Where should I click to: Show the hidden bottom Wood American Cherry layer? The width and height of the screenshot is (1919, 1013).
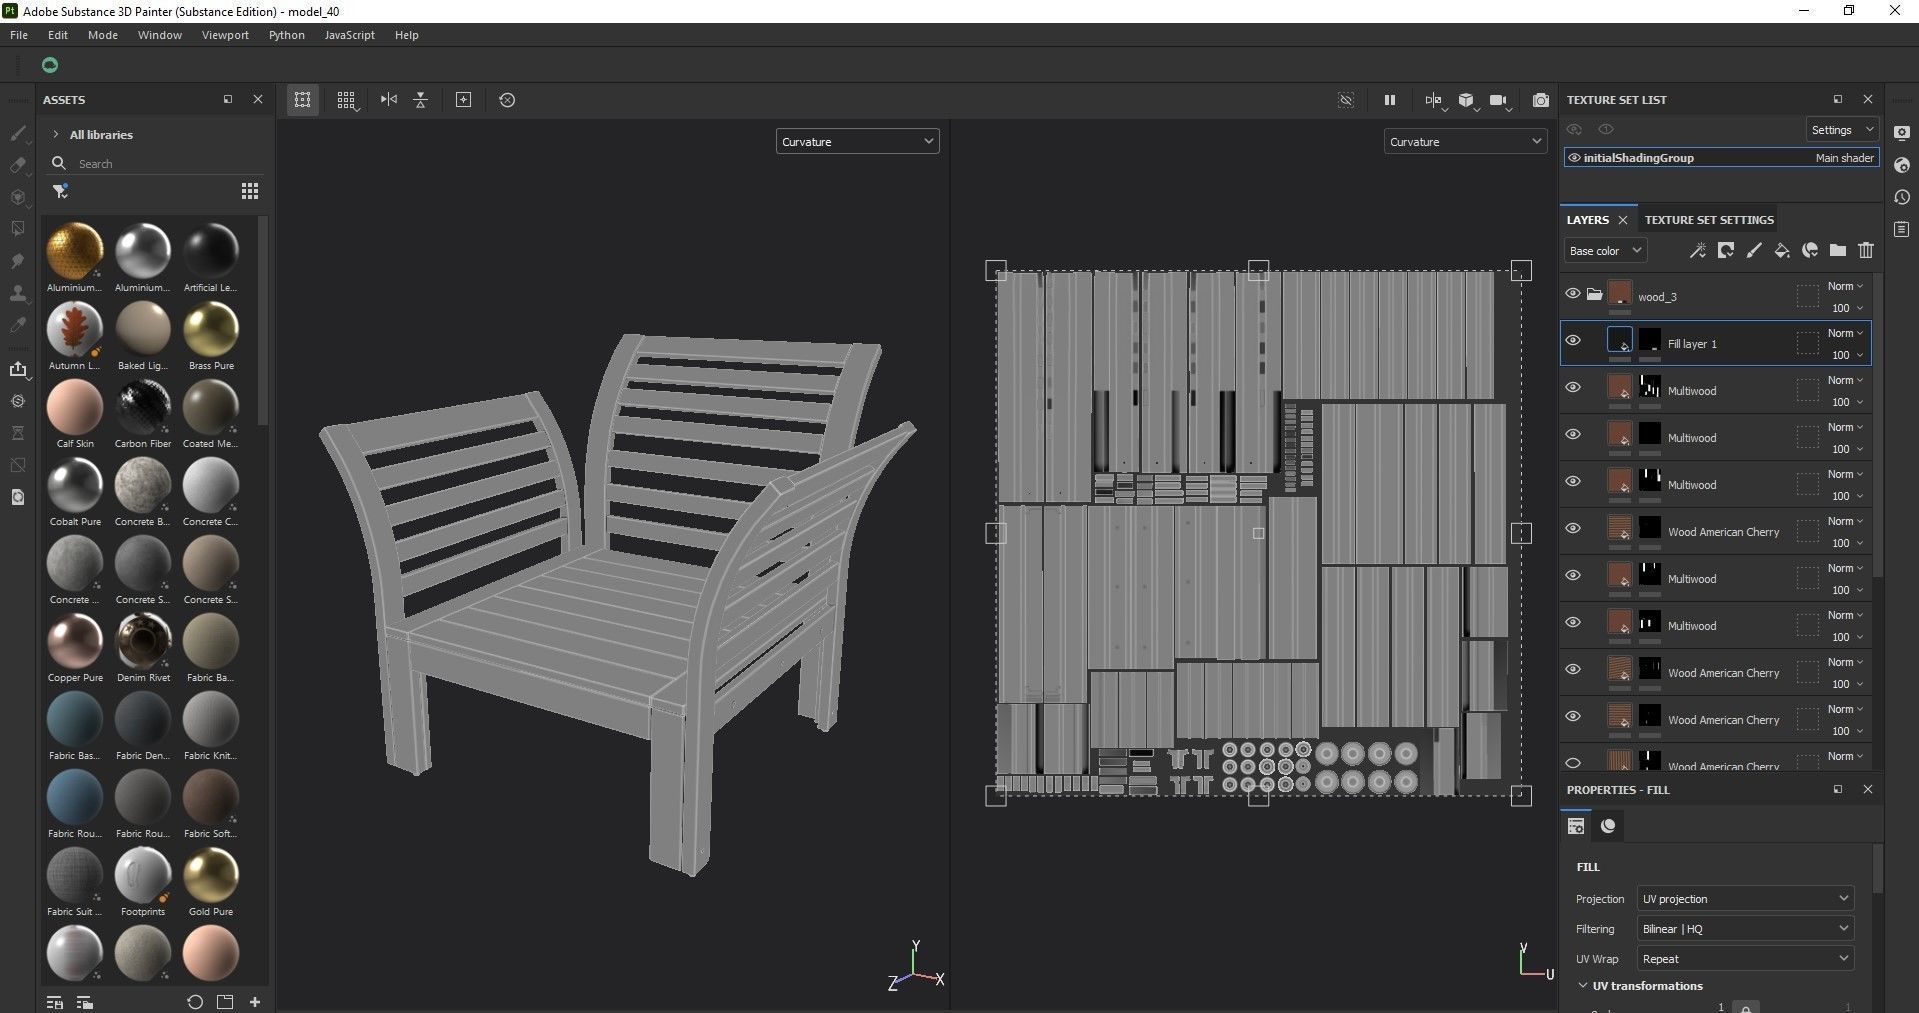coord(1573,763)
